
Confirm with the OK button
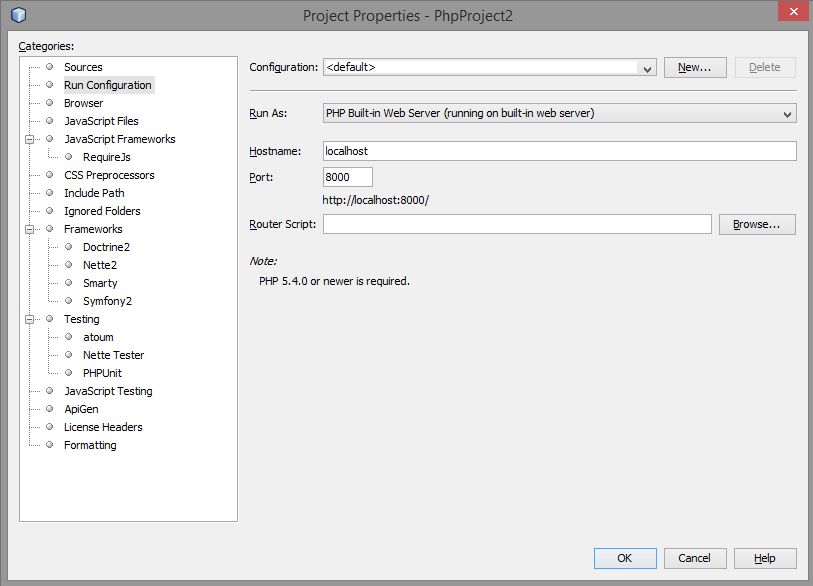click(625, 559)
